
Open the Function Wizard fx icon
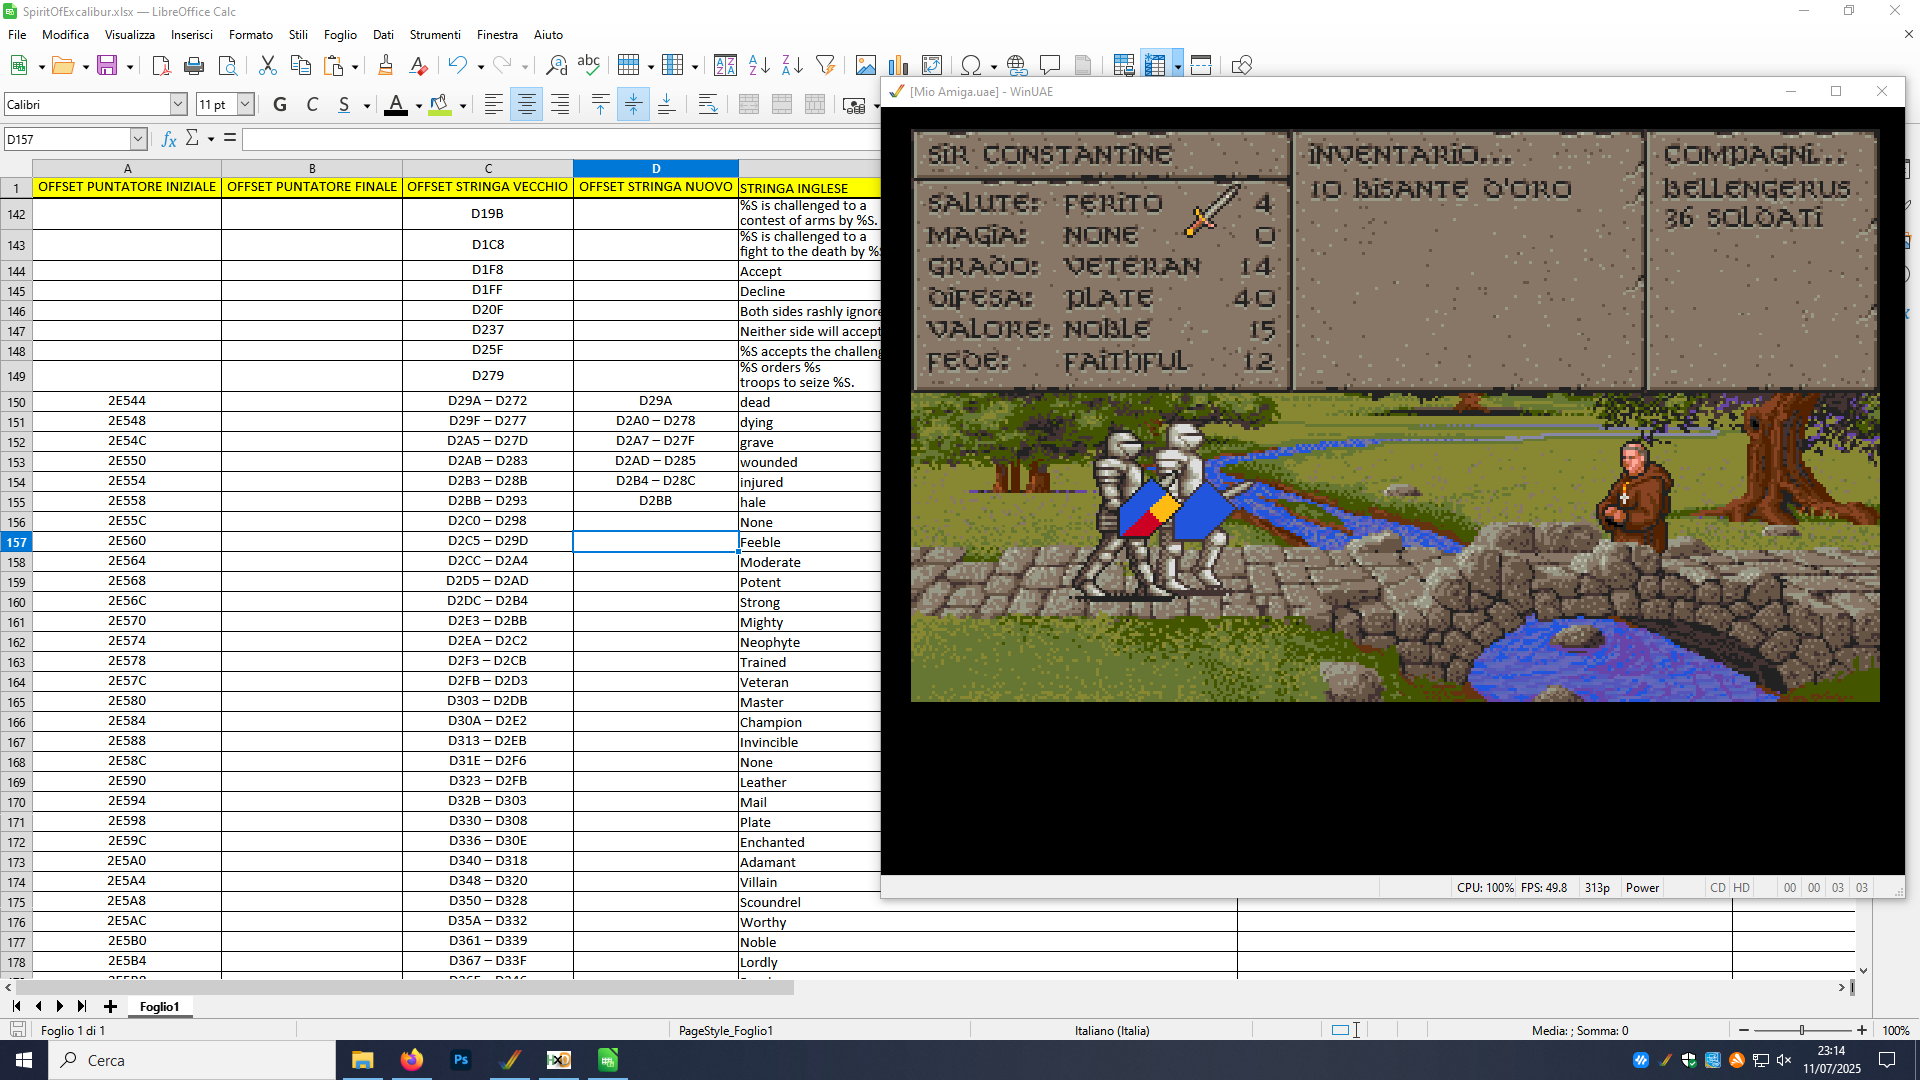[x=169, y=139]
